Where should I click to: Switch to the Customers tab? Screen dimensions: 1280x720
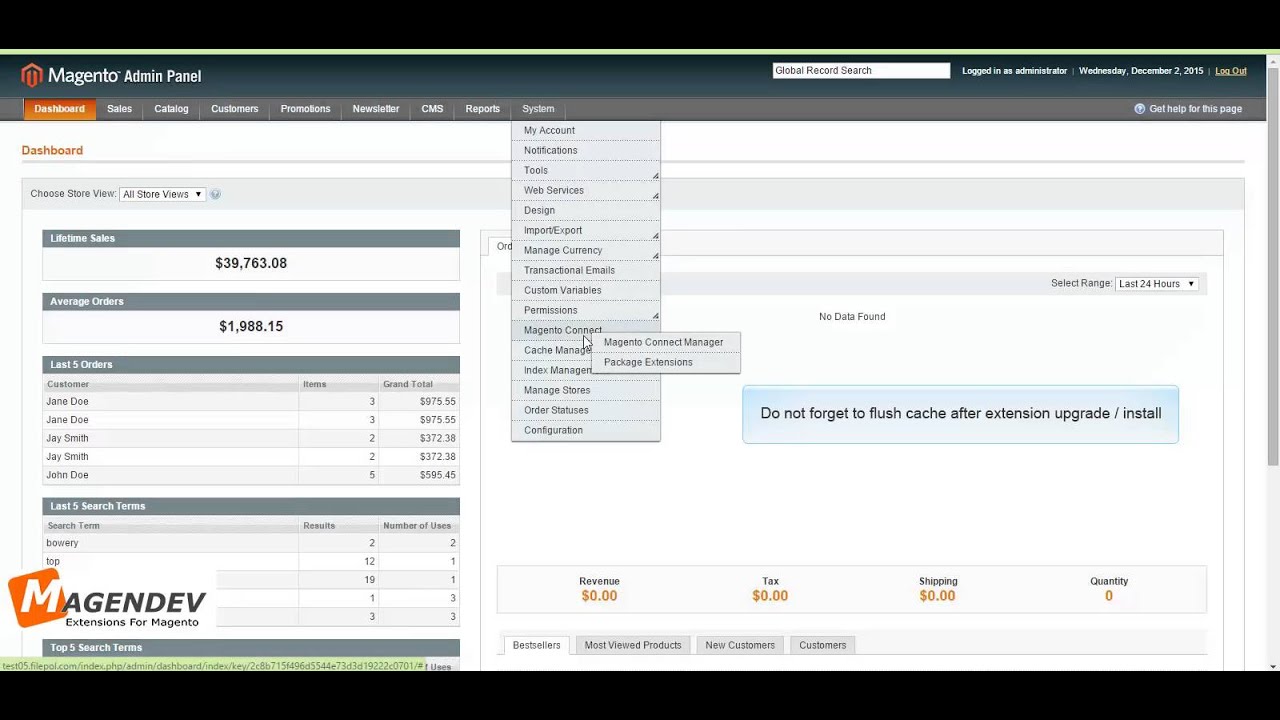(823, 645)
